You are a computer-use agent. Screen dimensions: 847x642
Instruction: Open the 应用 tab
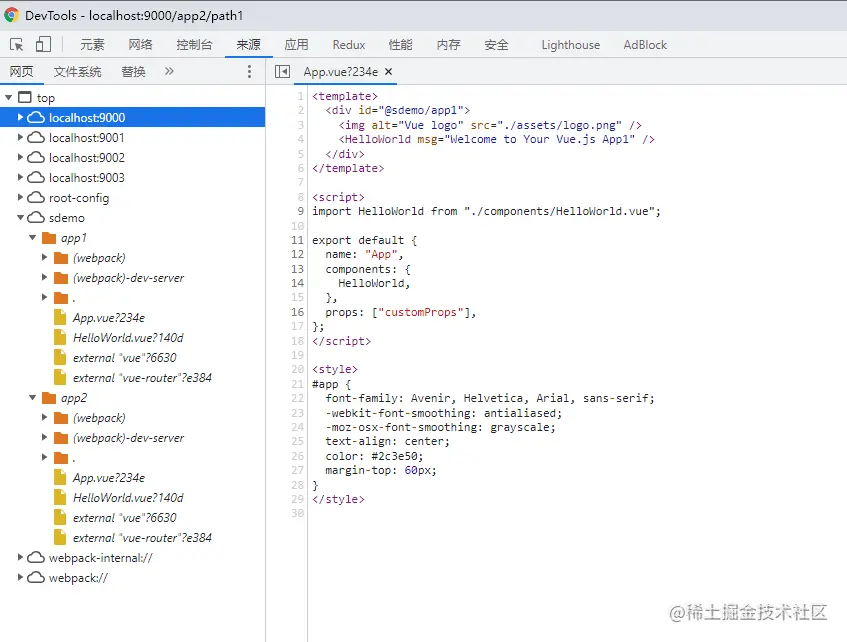pyautogui.click(x=297, y=45)
